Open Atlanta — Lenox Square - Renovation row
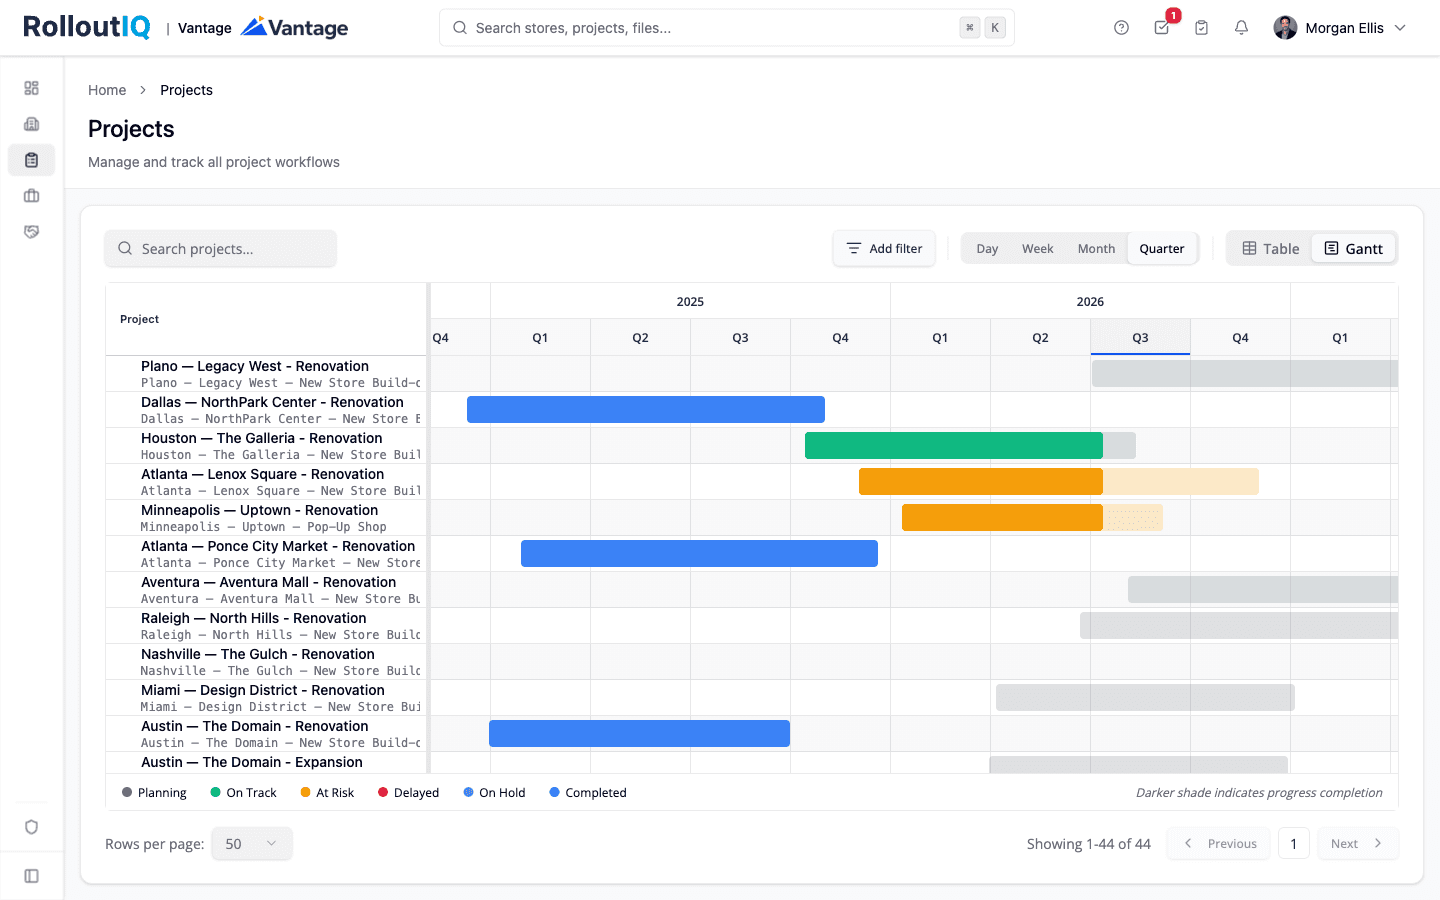 (x=266, y=482)
